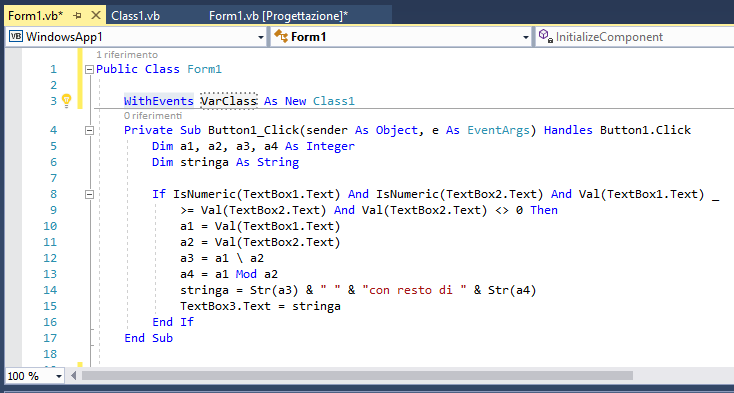Click the '0 riferimenti' CodeLens link
Screen dimensions: 734x393
tap(153, 115)
